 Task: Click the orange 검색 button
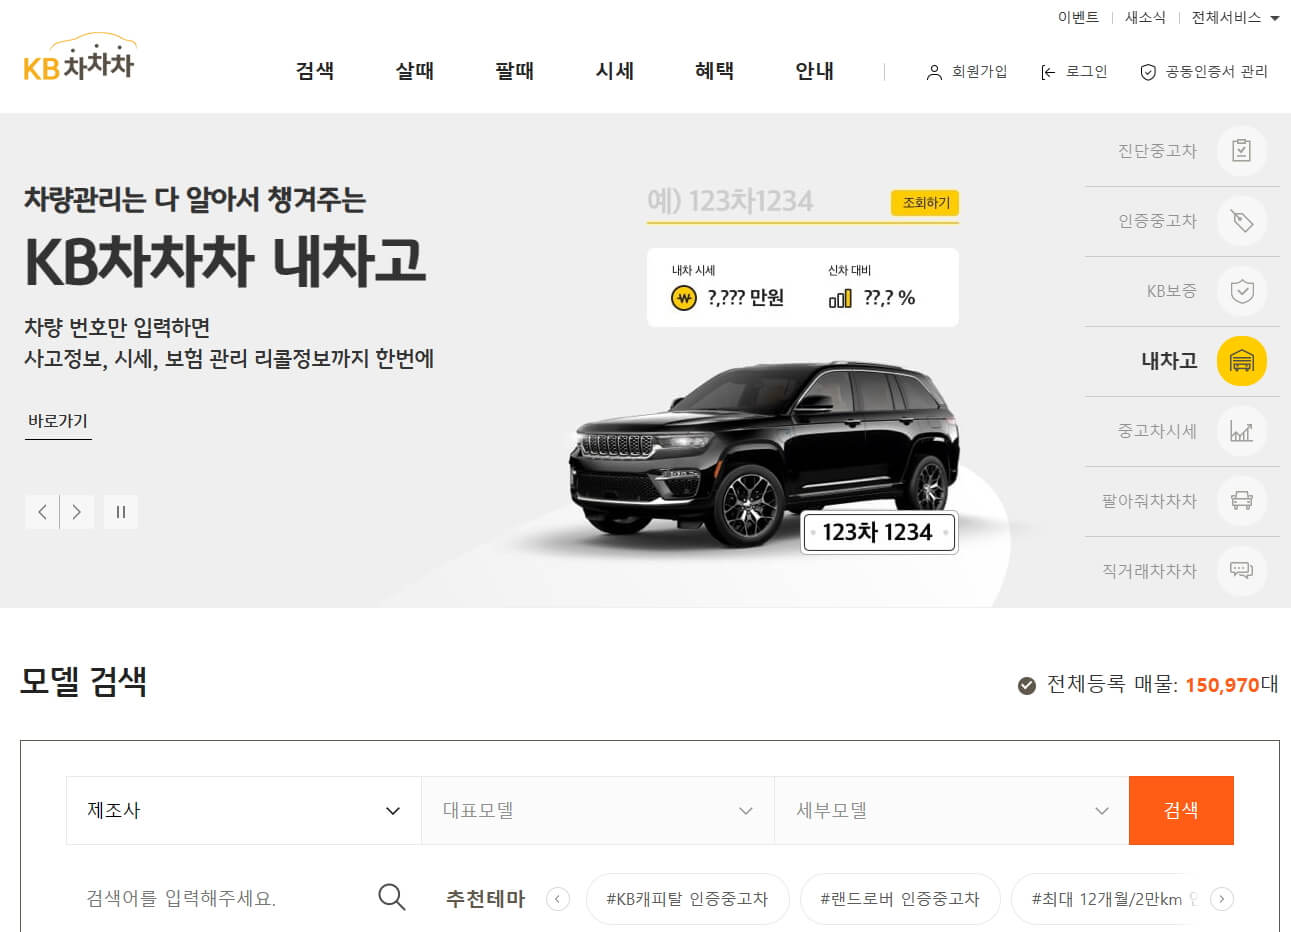(x=1181, y=811)
